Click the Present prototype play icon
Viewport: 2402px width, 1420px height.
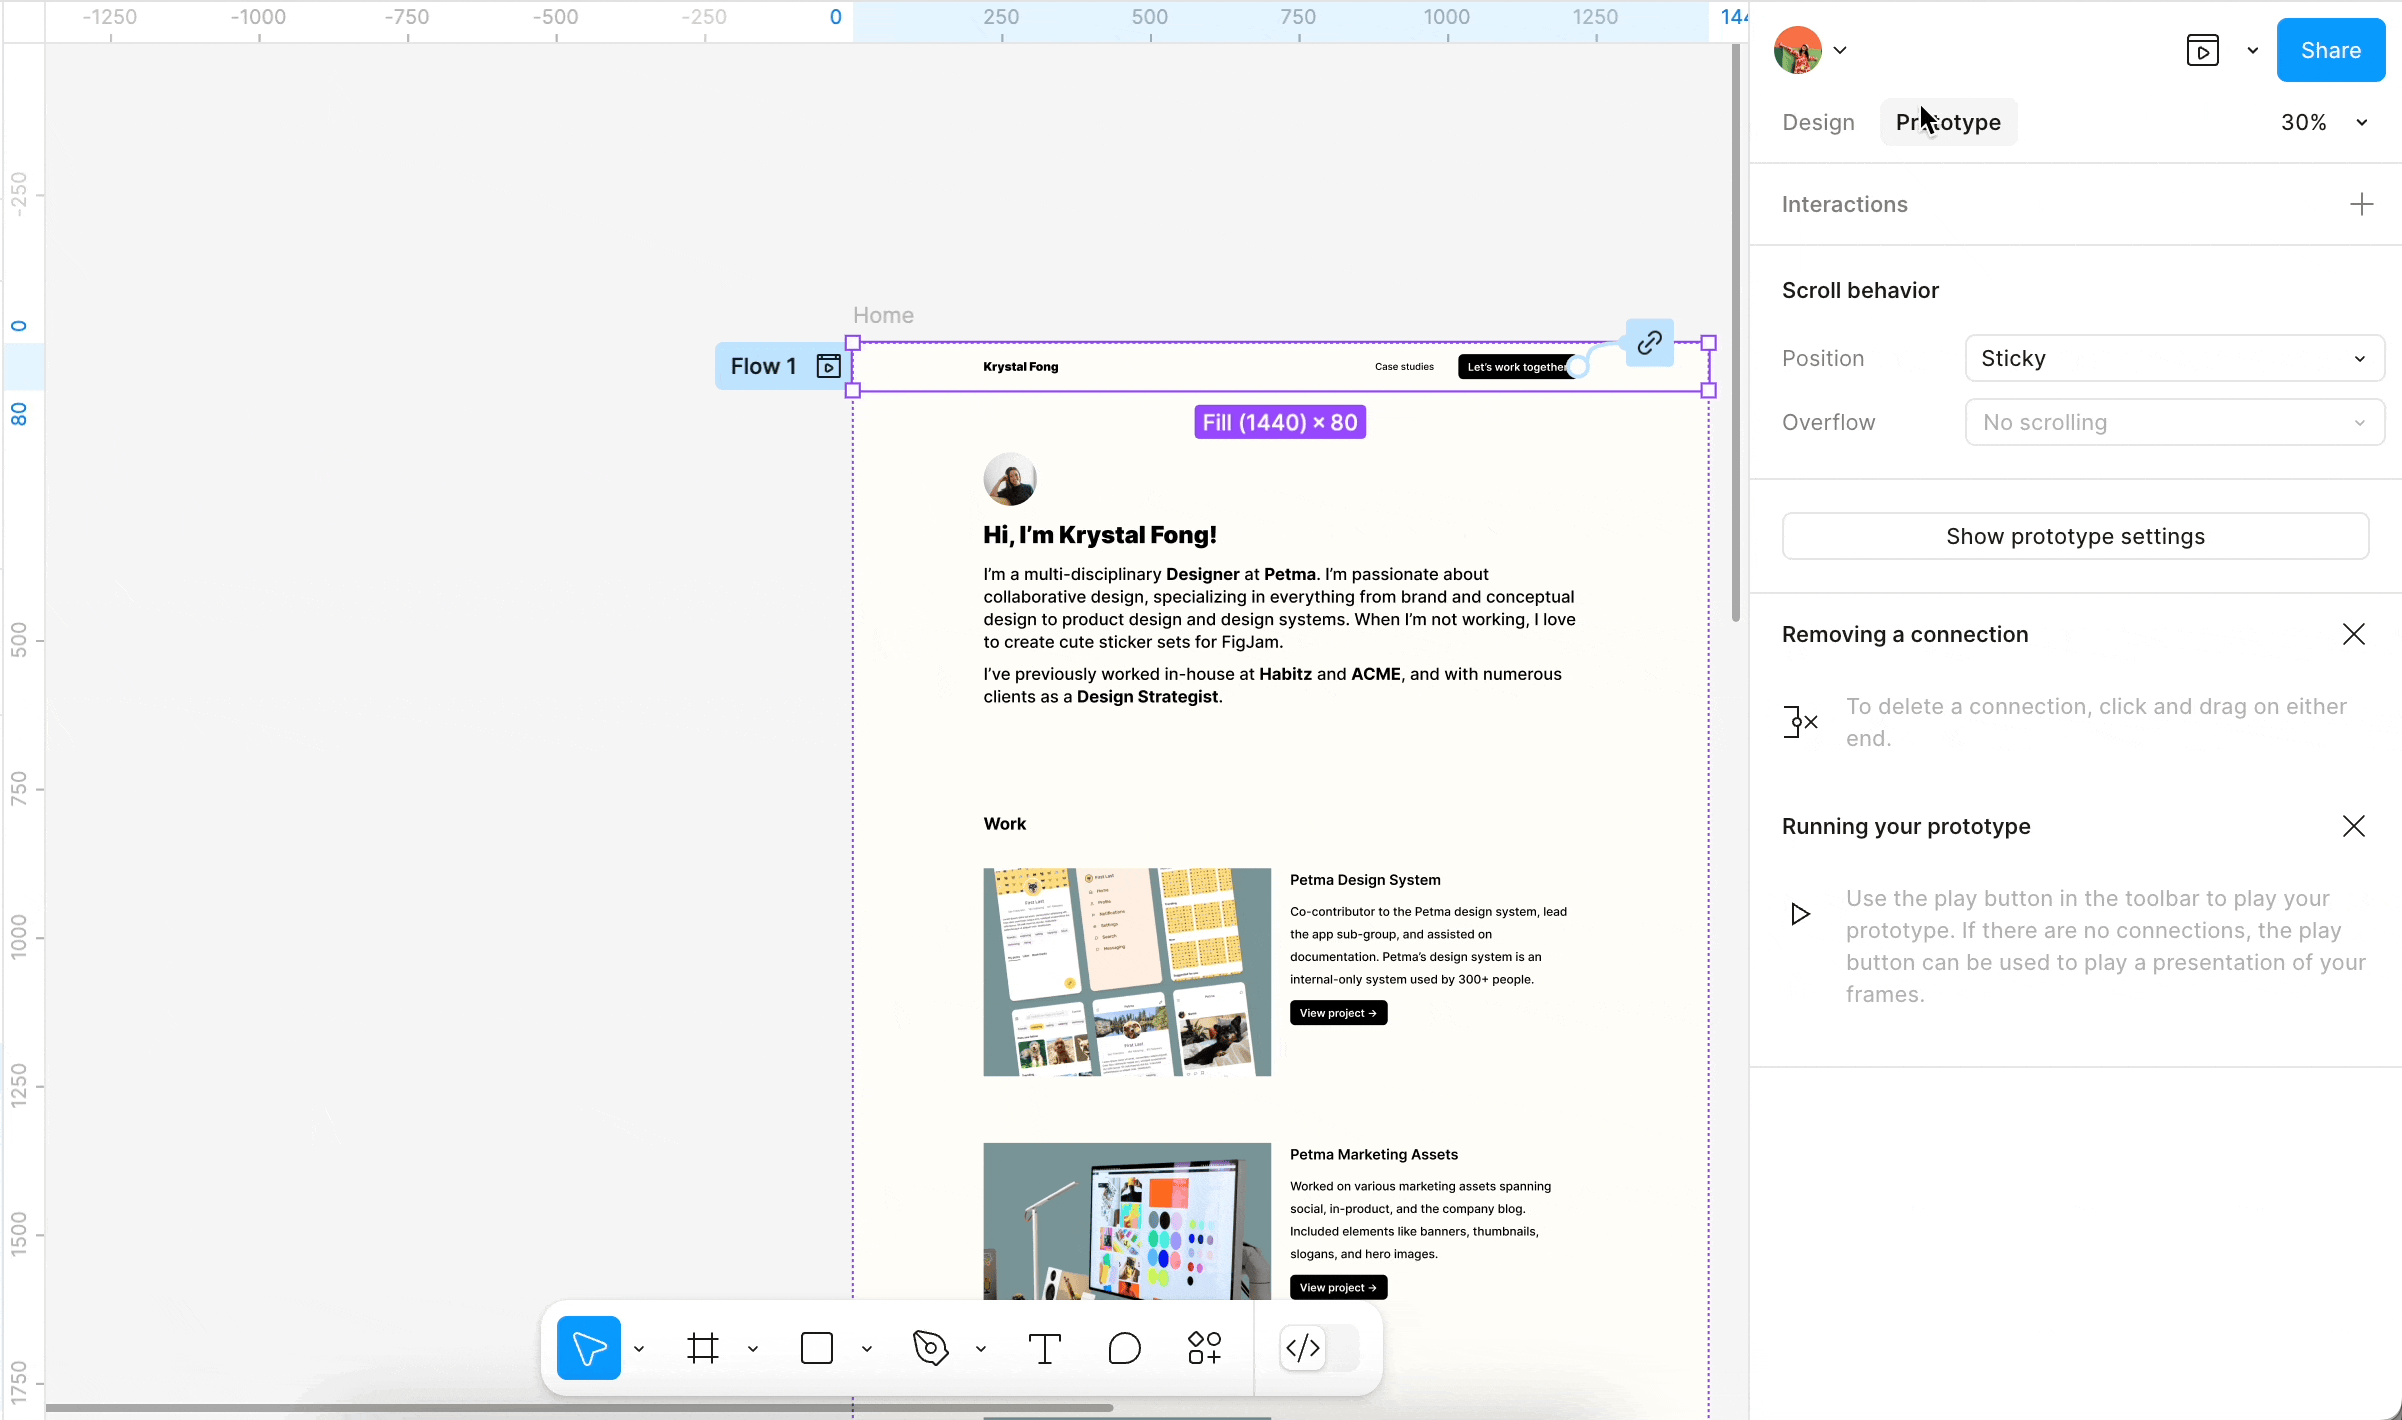2202,50
